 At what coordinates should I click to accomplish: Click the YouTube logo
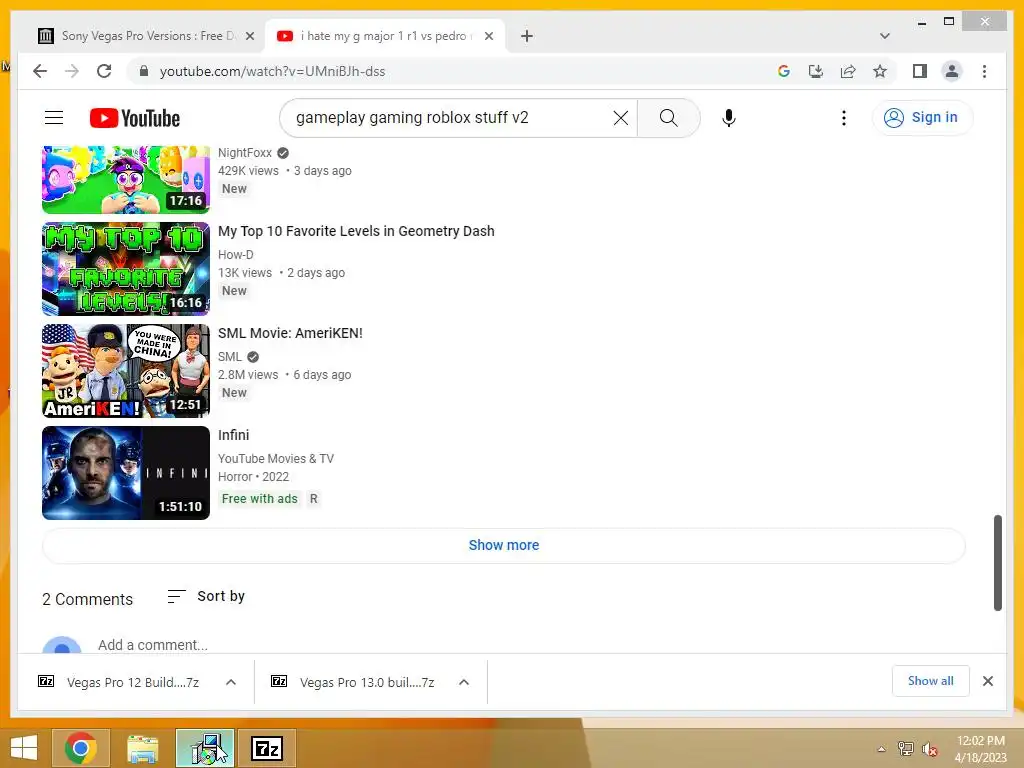coord(135,118)
